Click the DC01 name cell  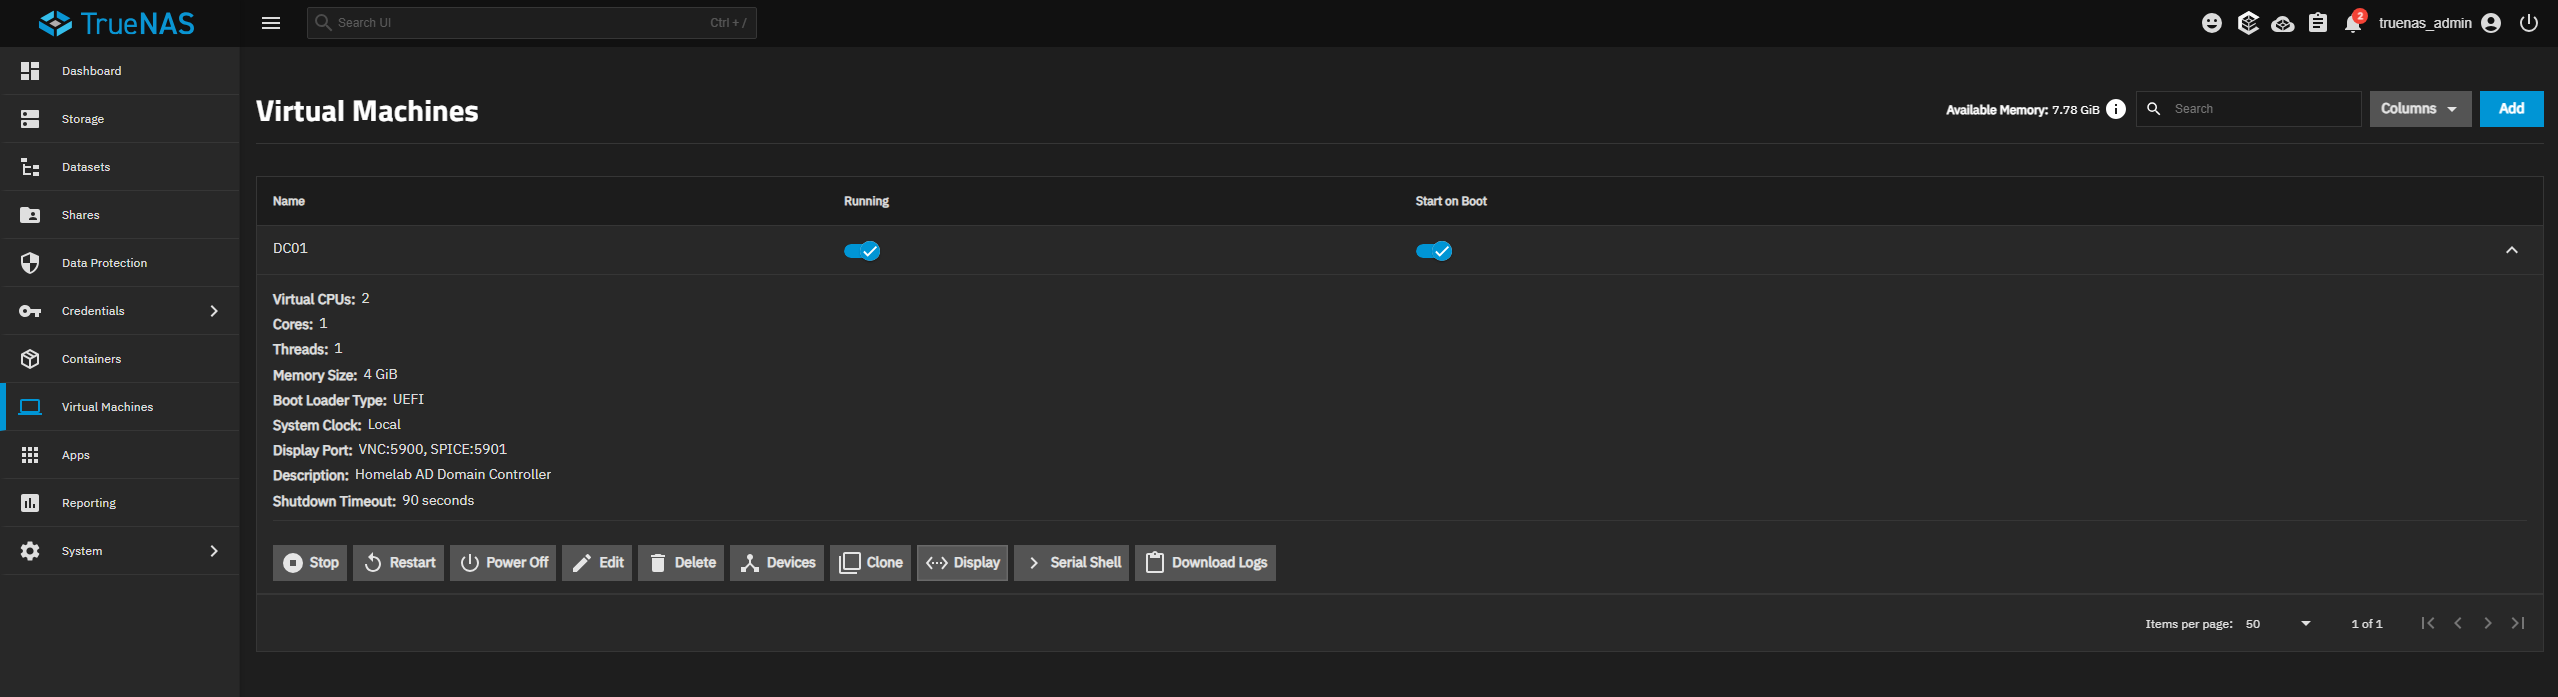pyautogui.click(x=290, y=248)
